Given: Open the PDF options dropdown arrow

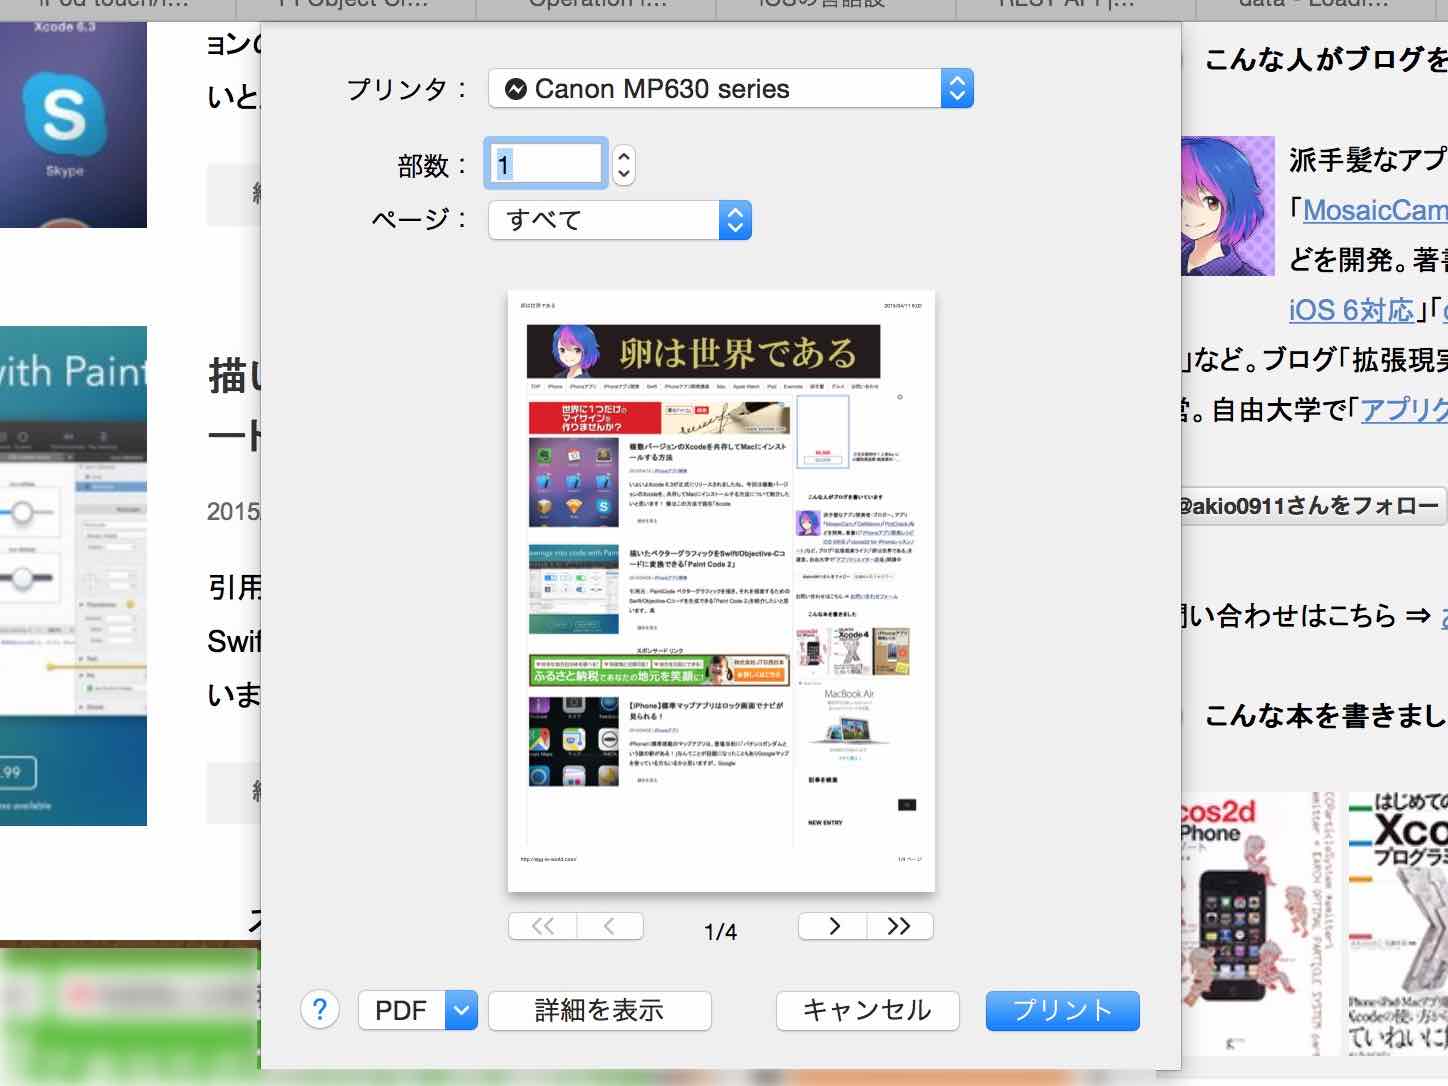Looking at the screenshot, I should coord(461,1010).
